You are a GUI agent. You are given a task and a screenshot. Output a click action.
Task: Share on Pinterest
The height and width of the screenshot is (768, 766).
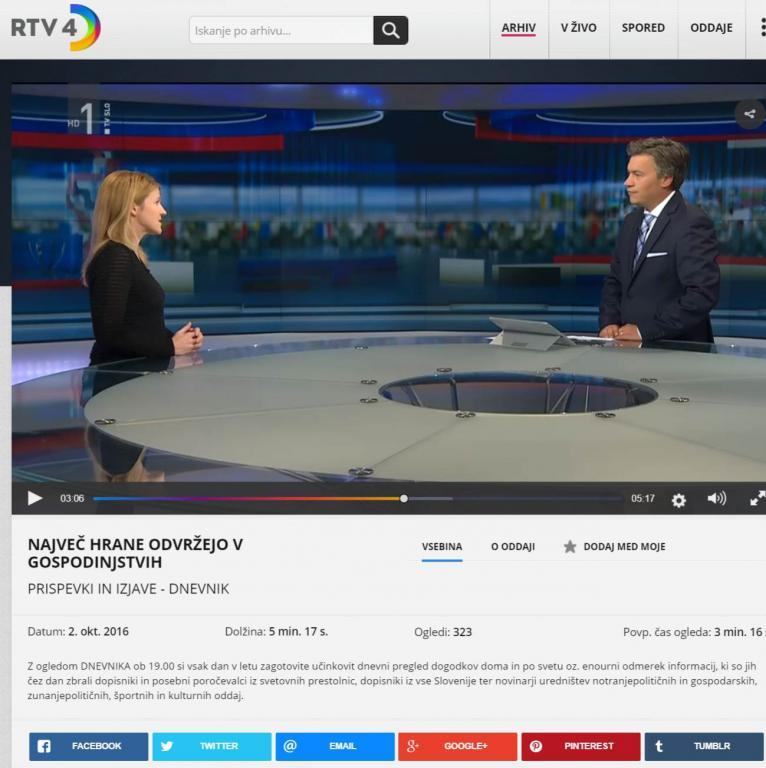tap(581, 746)
